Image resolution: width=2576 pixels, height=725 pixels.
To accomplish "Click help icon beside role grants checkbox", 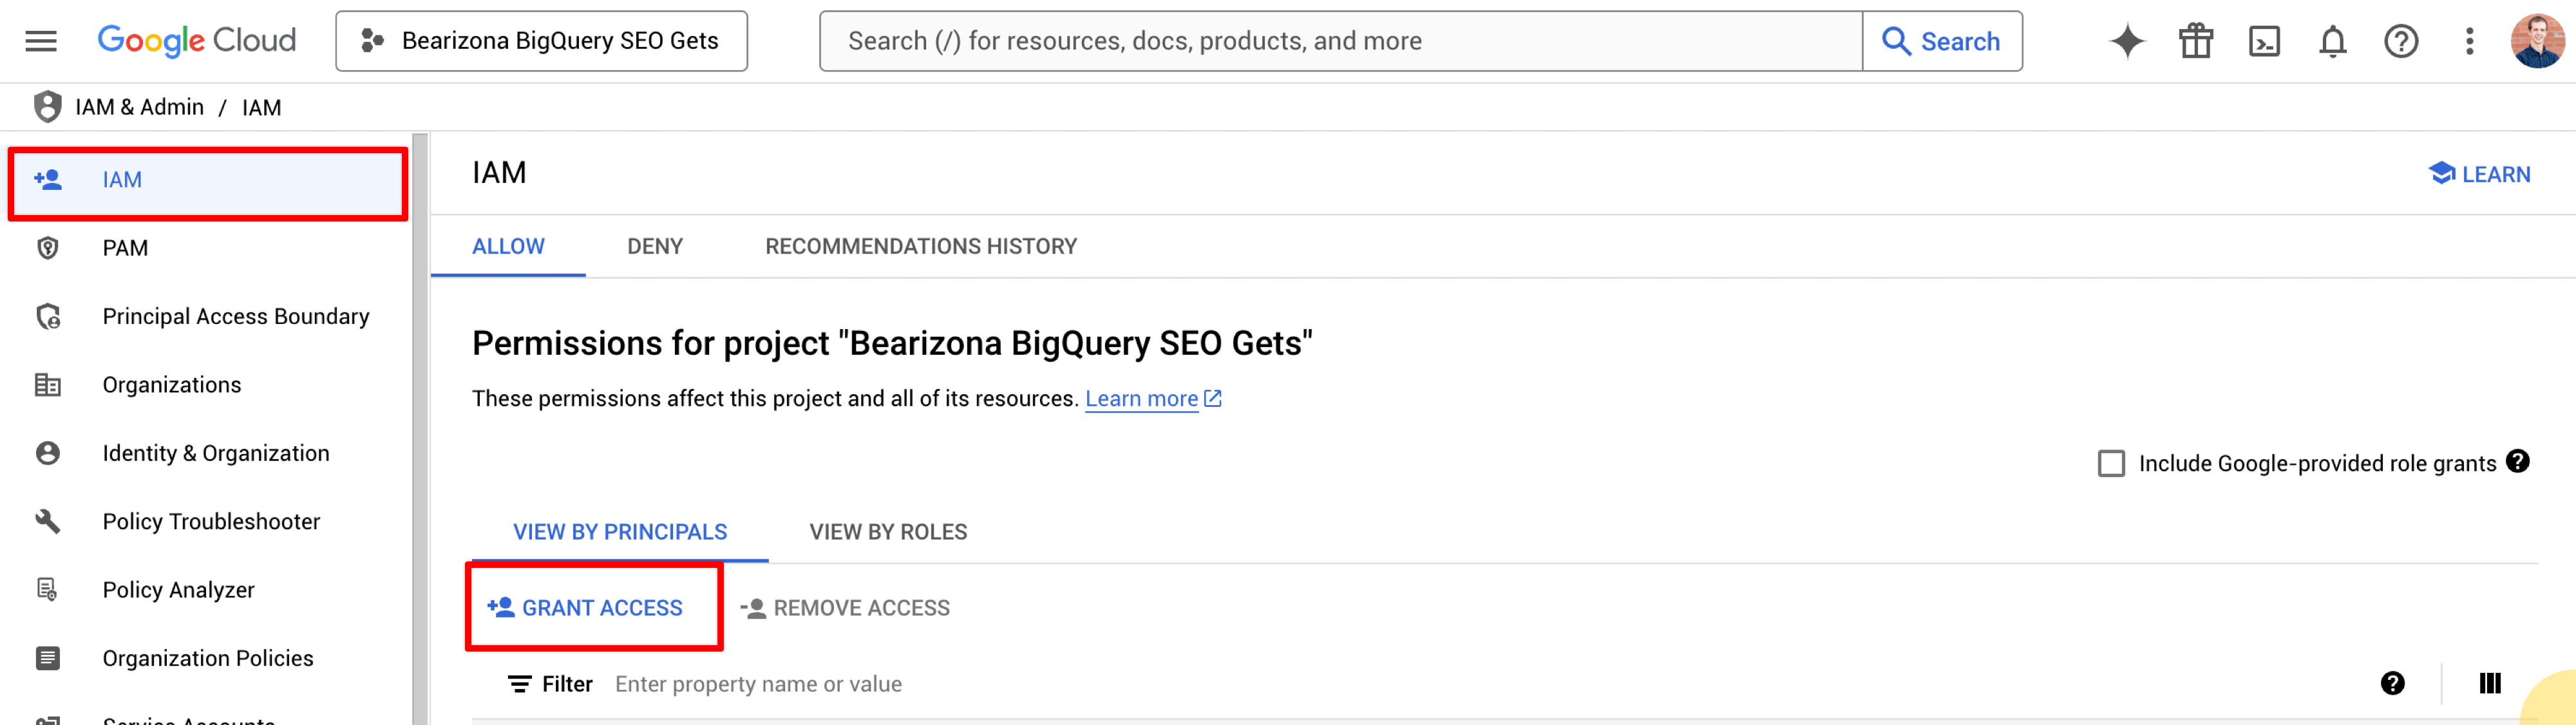I will point(2518,461).
